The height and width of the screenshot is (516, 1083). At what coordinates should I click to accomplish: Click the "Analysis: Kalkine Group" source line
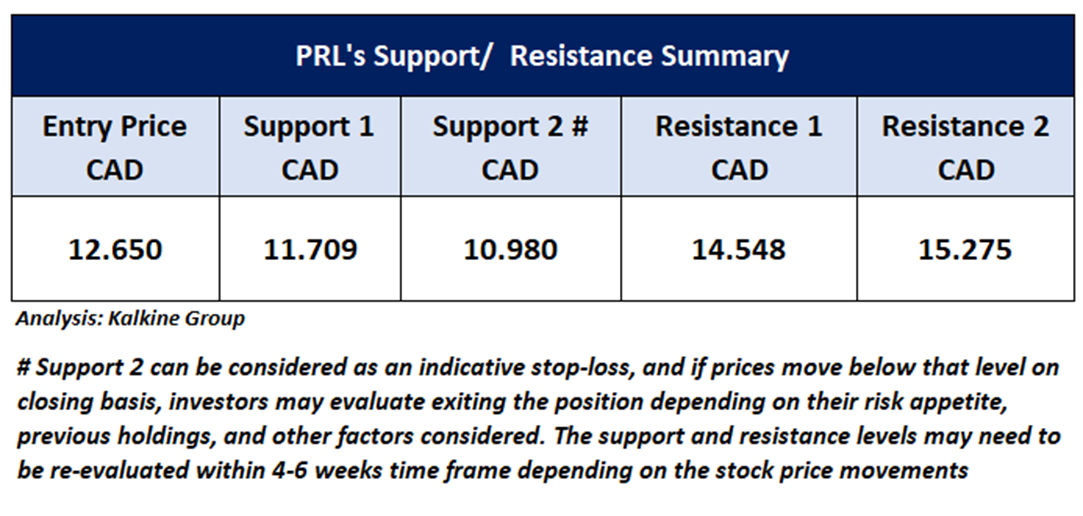(130, 320)
